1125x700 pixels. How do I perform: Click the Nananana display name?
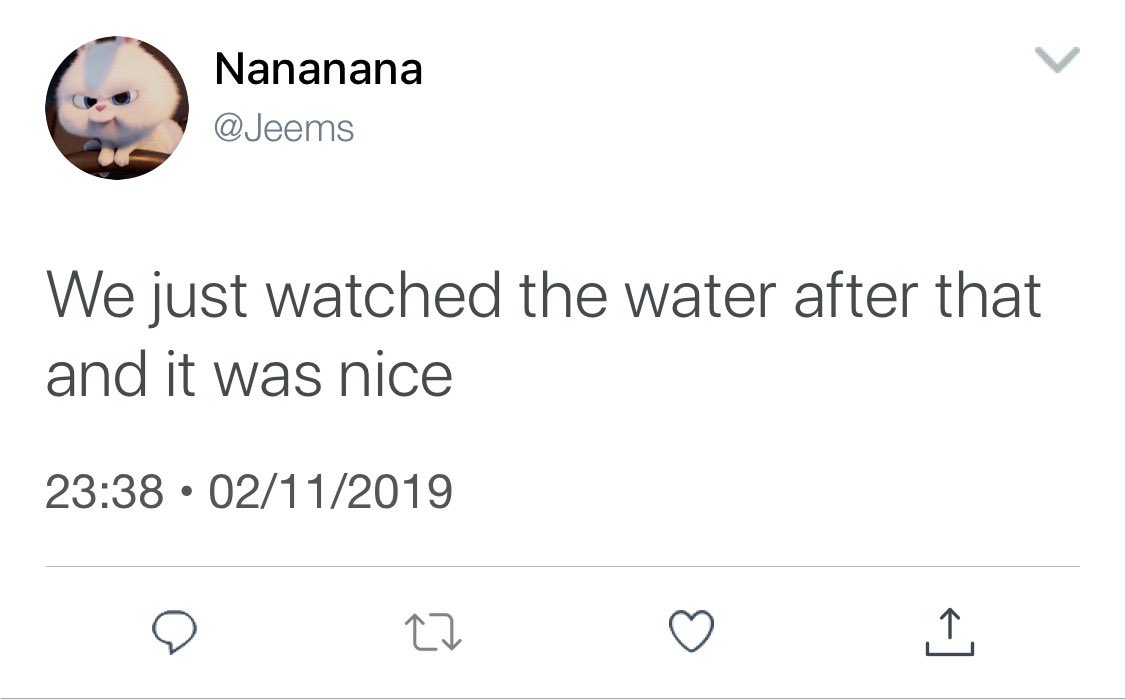pyautogui.click(x=319, y=69)
